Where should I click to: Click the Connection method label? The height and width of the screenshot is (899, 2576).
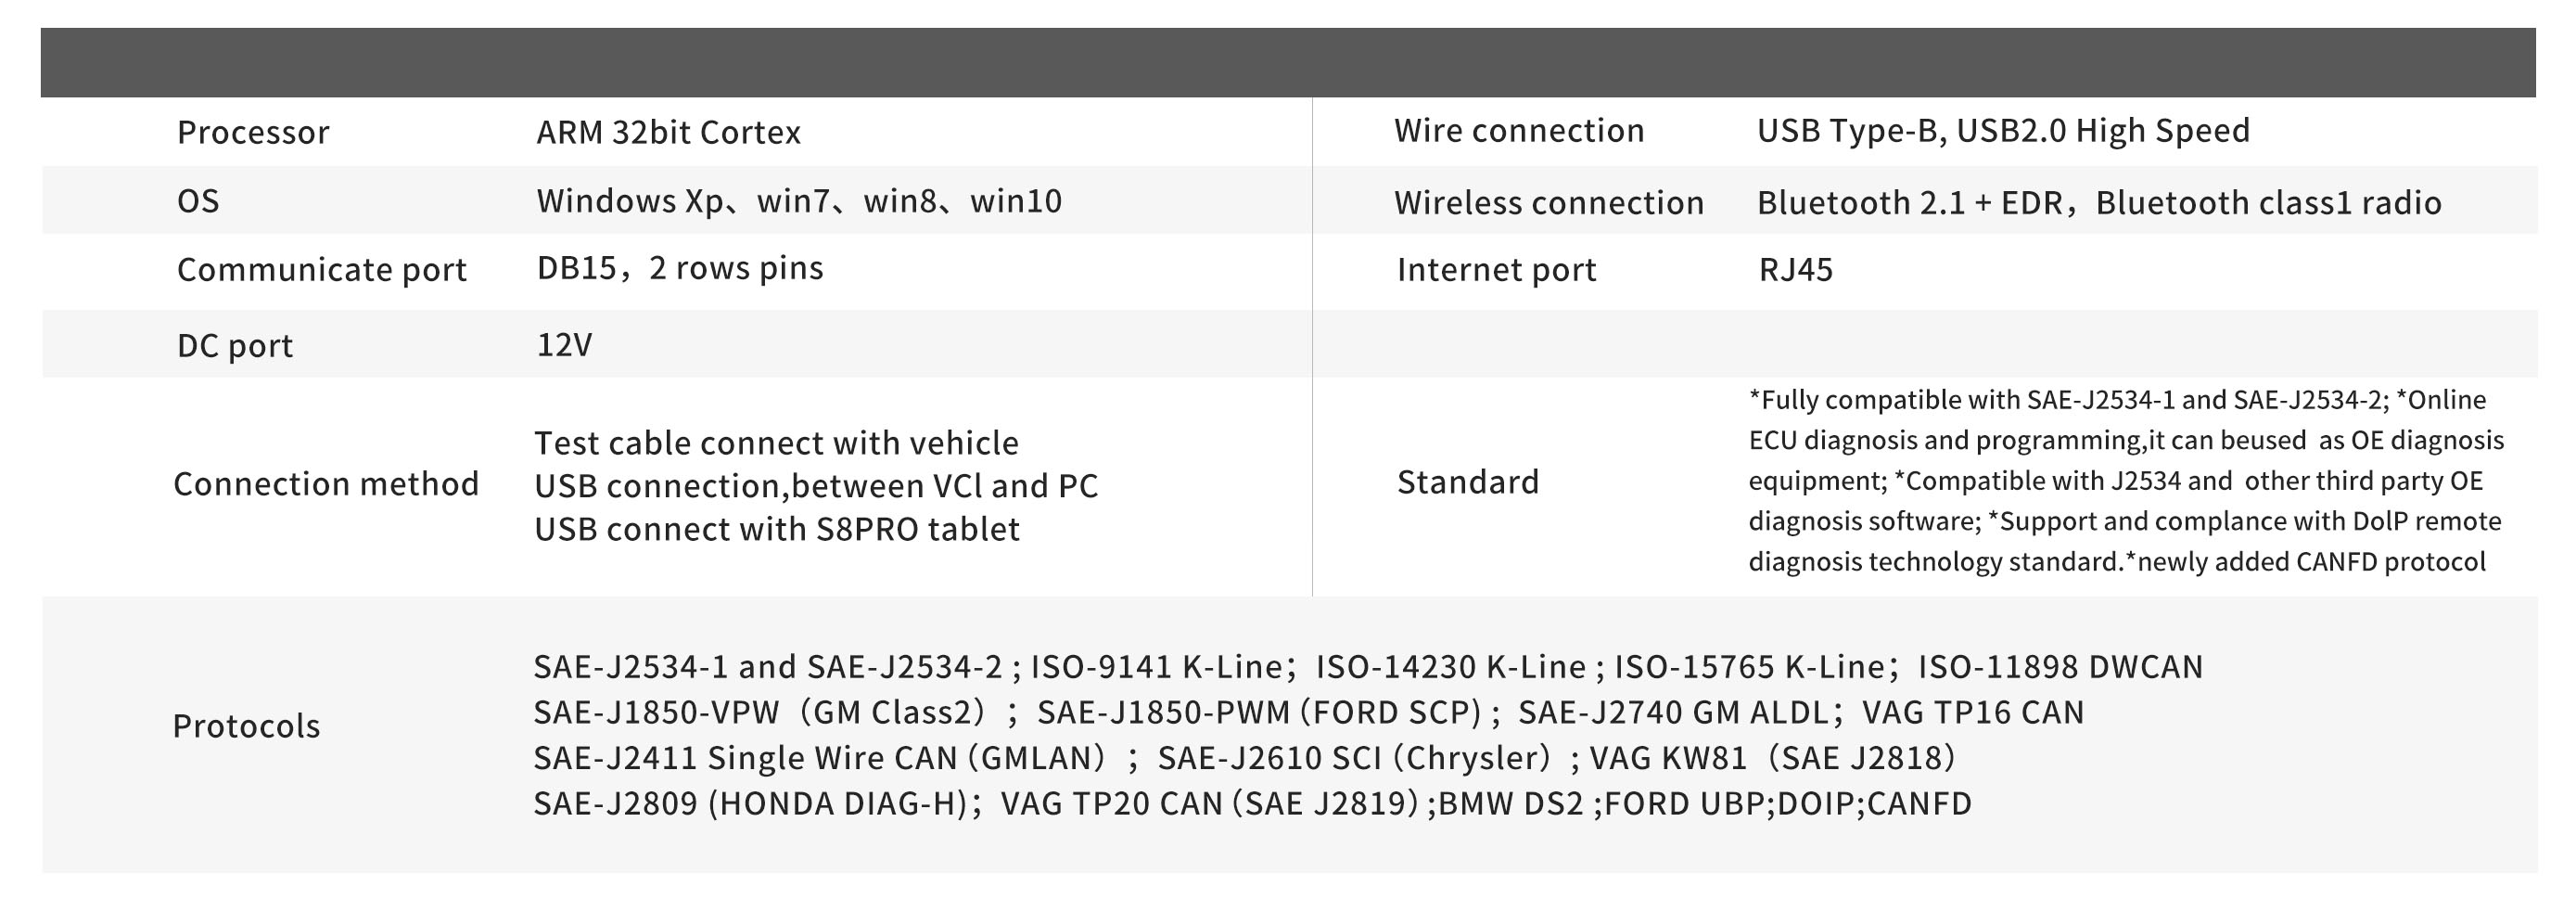point(326,484)
